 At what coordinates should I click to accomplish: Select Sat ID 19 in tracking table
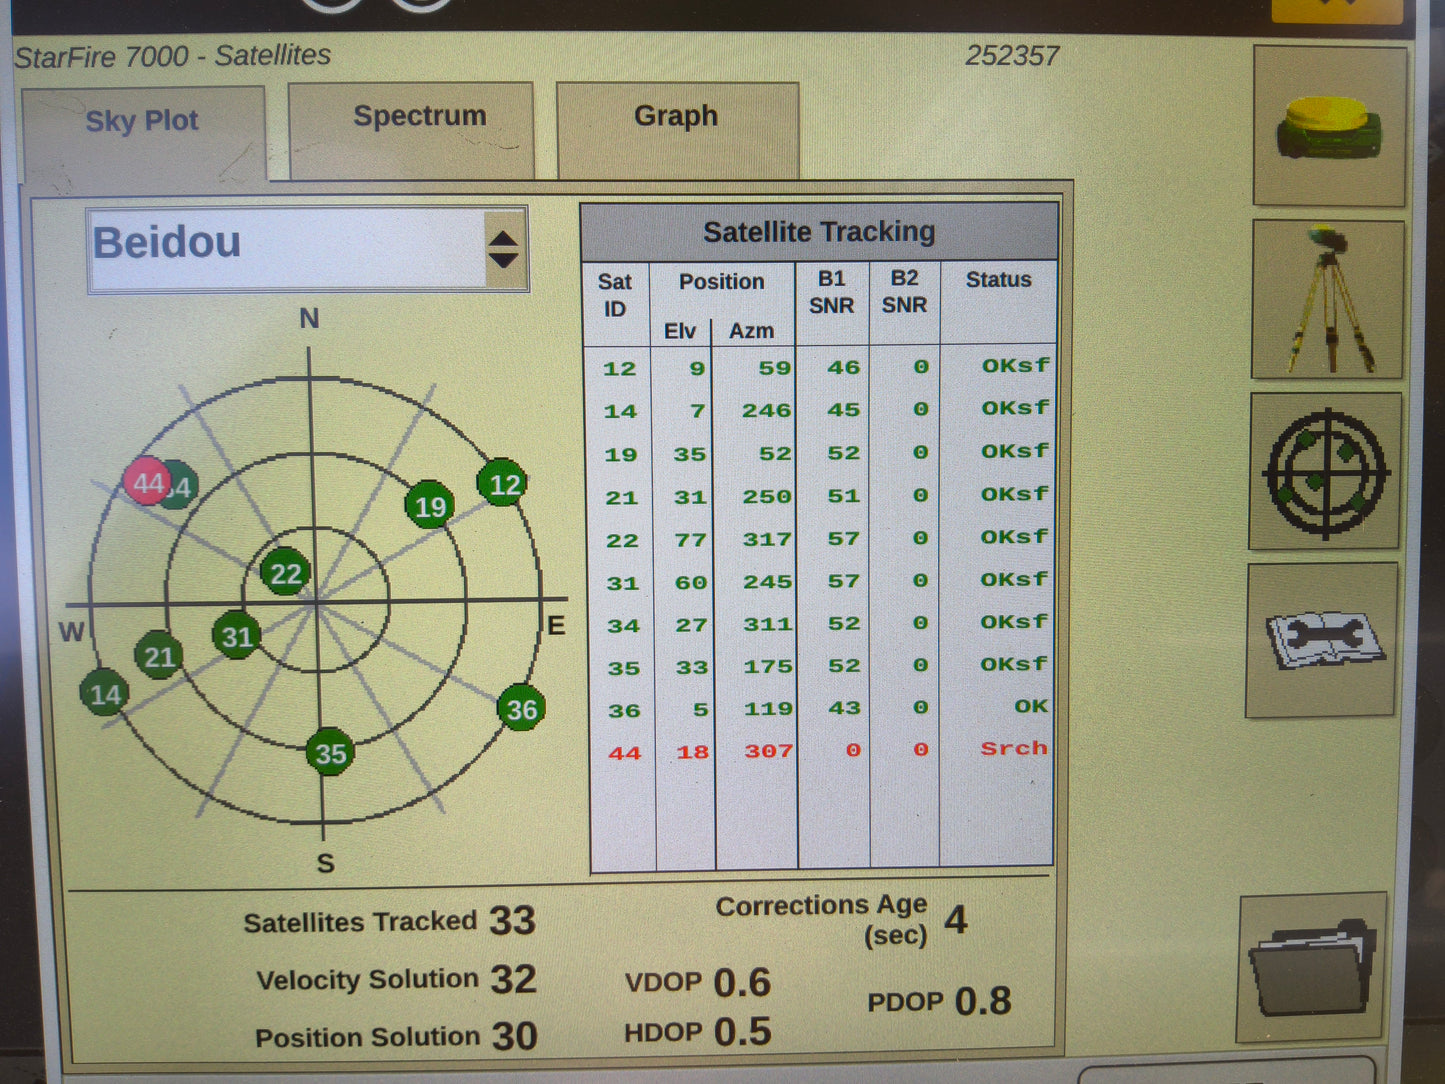click(x=621, y=455)
